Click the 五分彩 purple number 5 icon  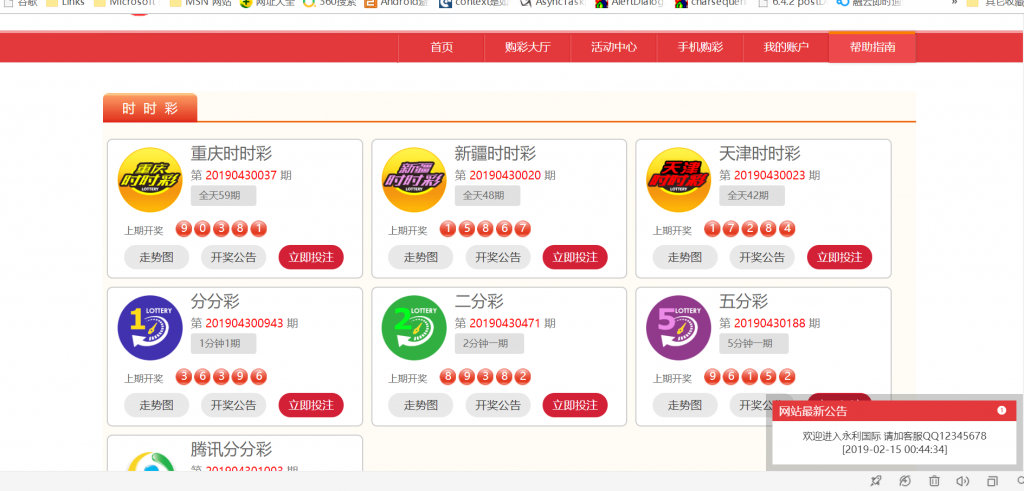click(x=678, y=328)
